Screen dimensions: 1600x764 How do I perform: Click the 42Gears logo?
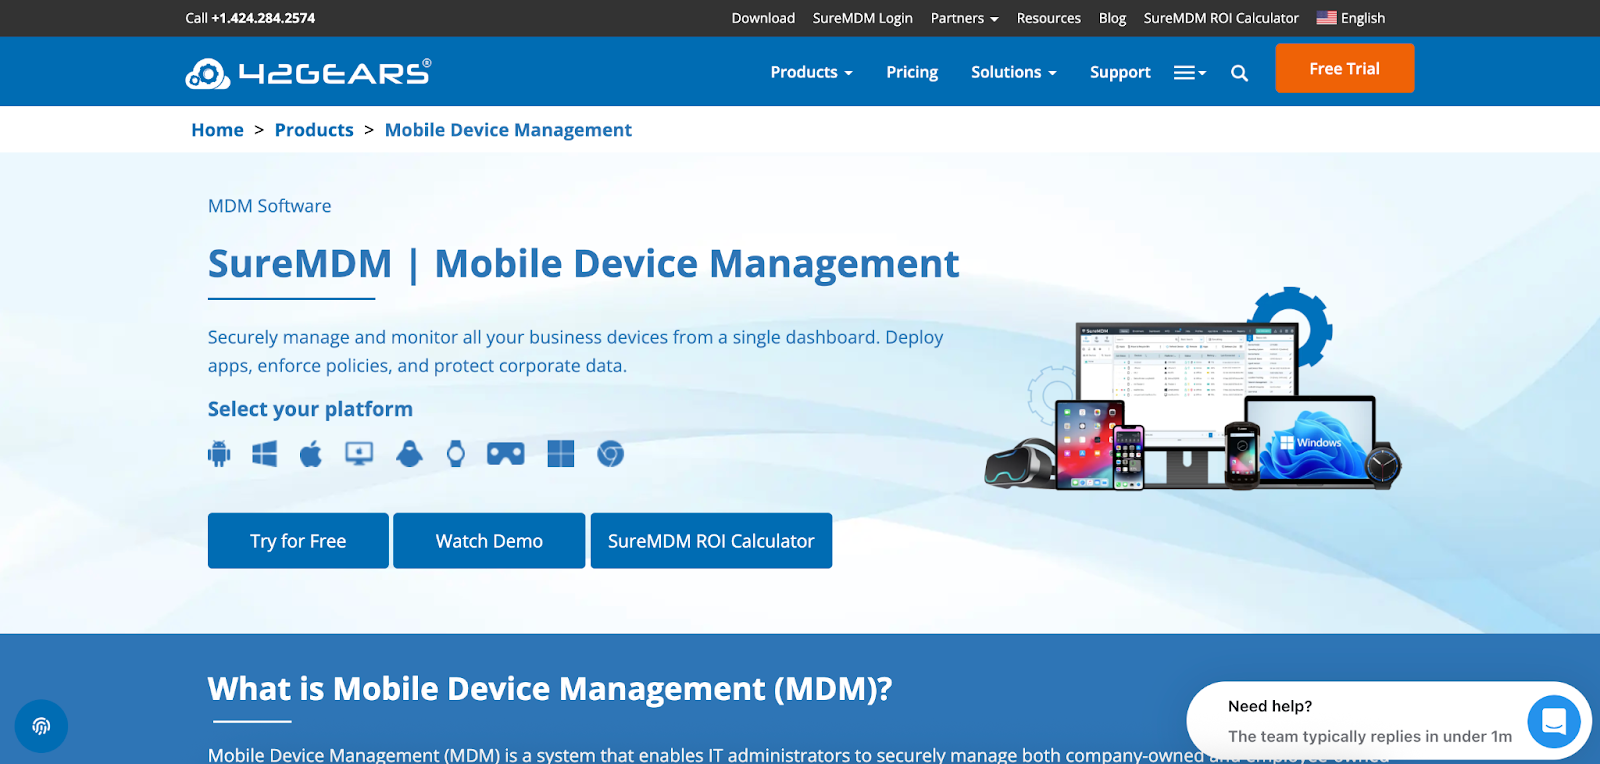[x=308, y=73]
